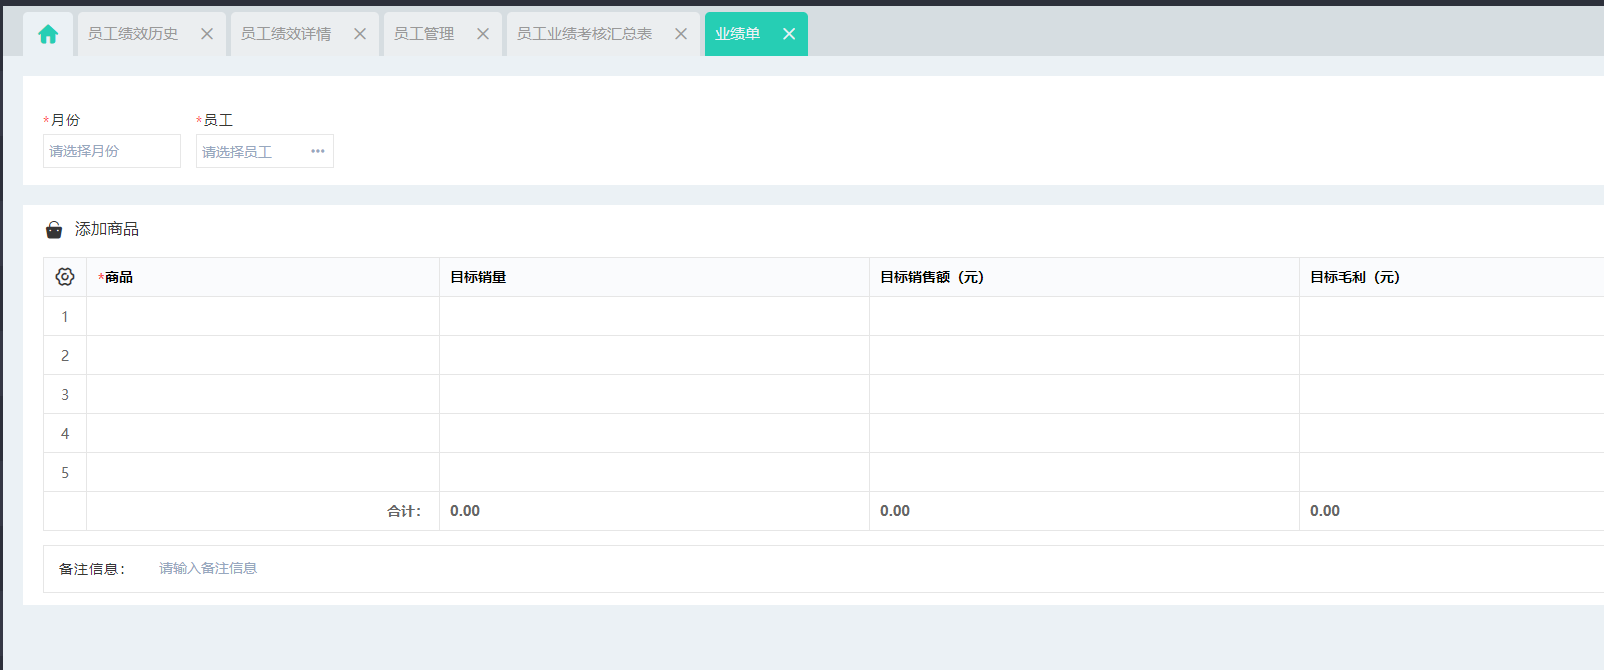Close the 员工绩效历史 tab
This screenshot has height=670, width=1604.
207,34
